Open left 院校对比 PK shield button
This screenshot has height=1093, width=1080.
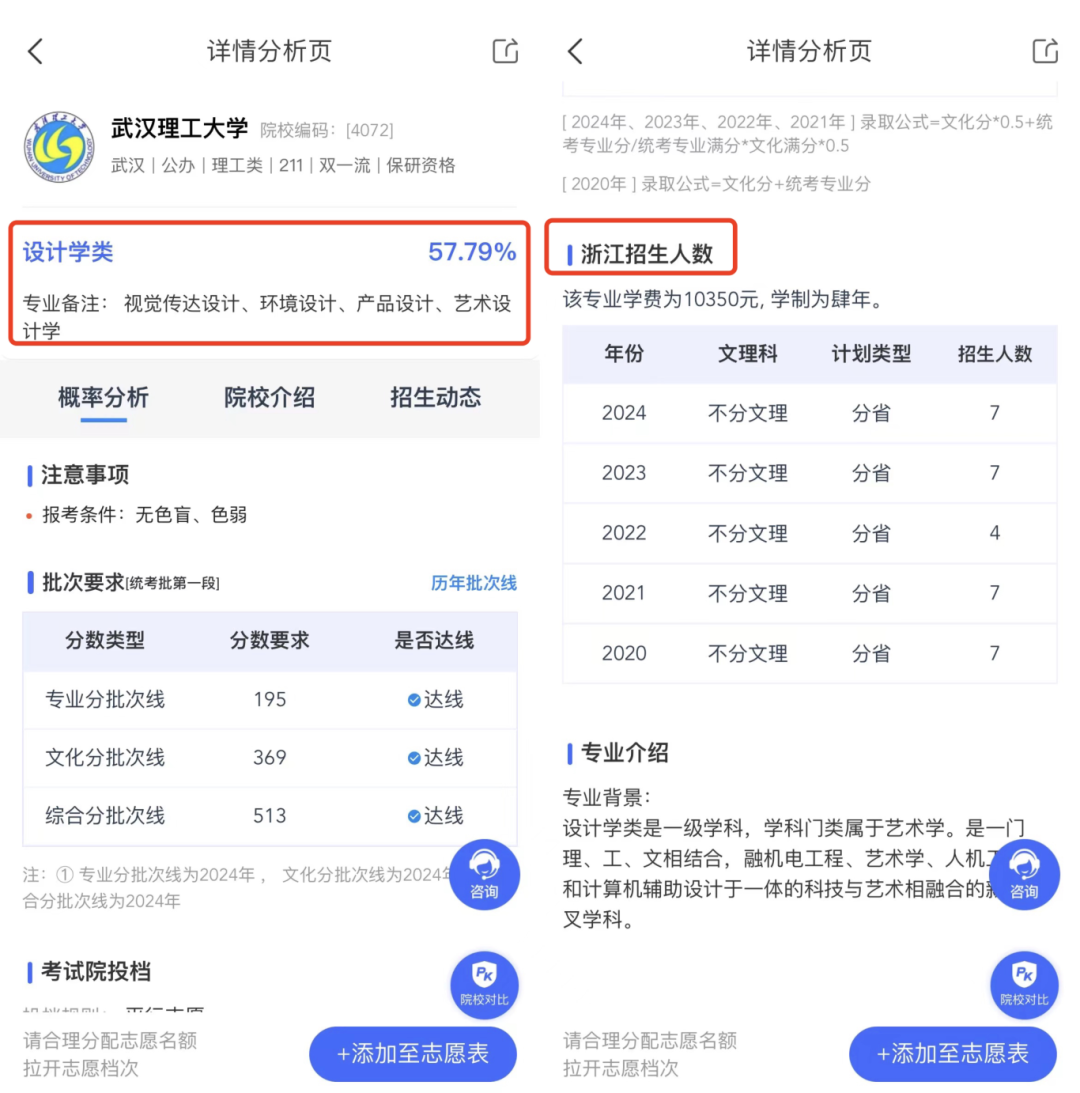click(484, 984)
